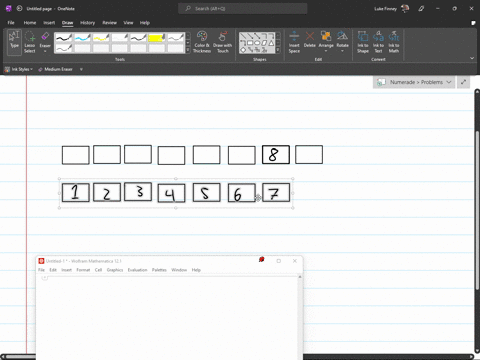
Task: Click the box with handwritten 1
Action: pos(75,193)
